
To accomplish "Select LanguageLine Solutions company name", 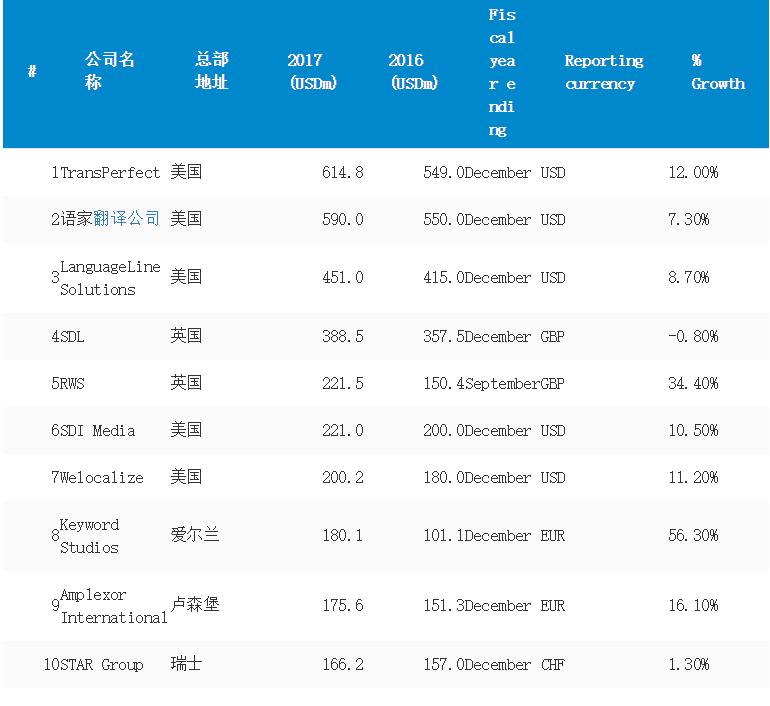I will click(x=110, y=278).
